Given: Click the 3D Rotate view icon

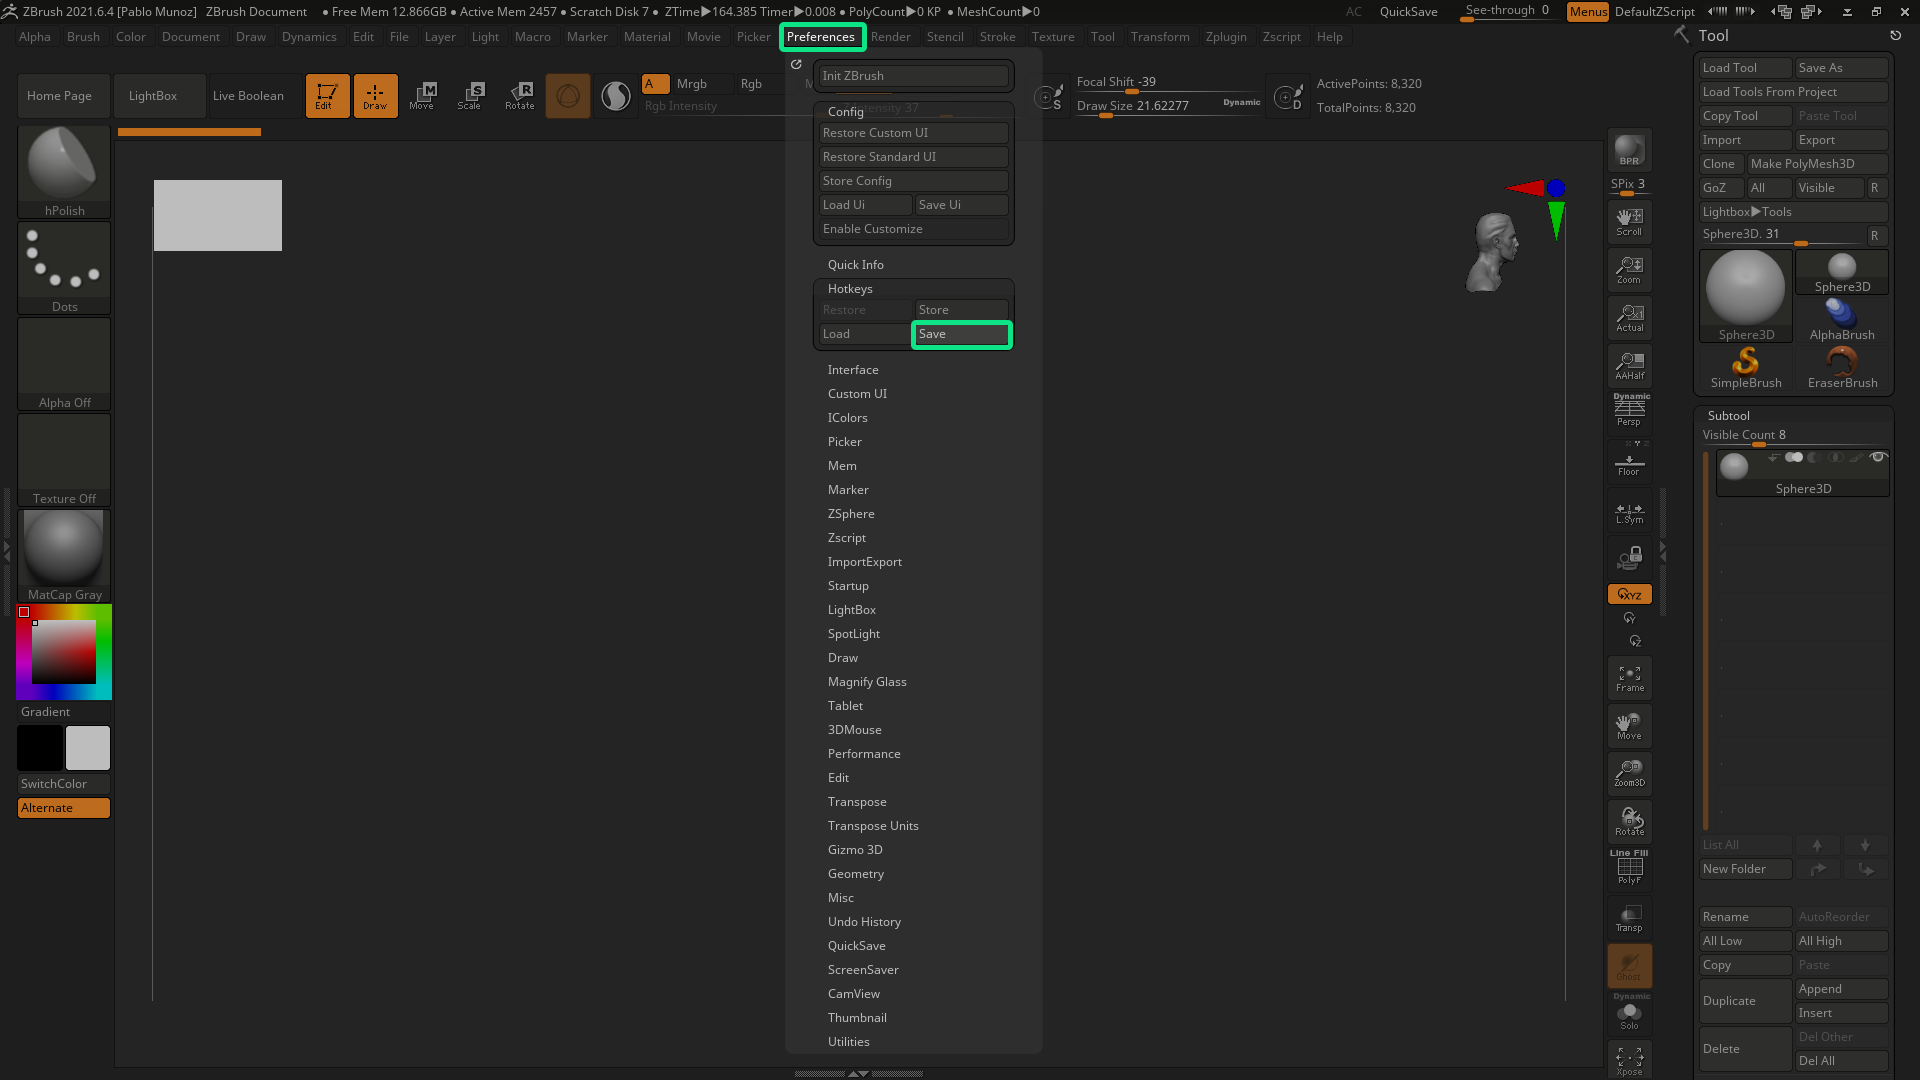Looking at the screenshot, I should (x=1629, y=821).
